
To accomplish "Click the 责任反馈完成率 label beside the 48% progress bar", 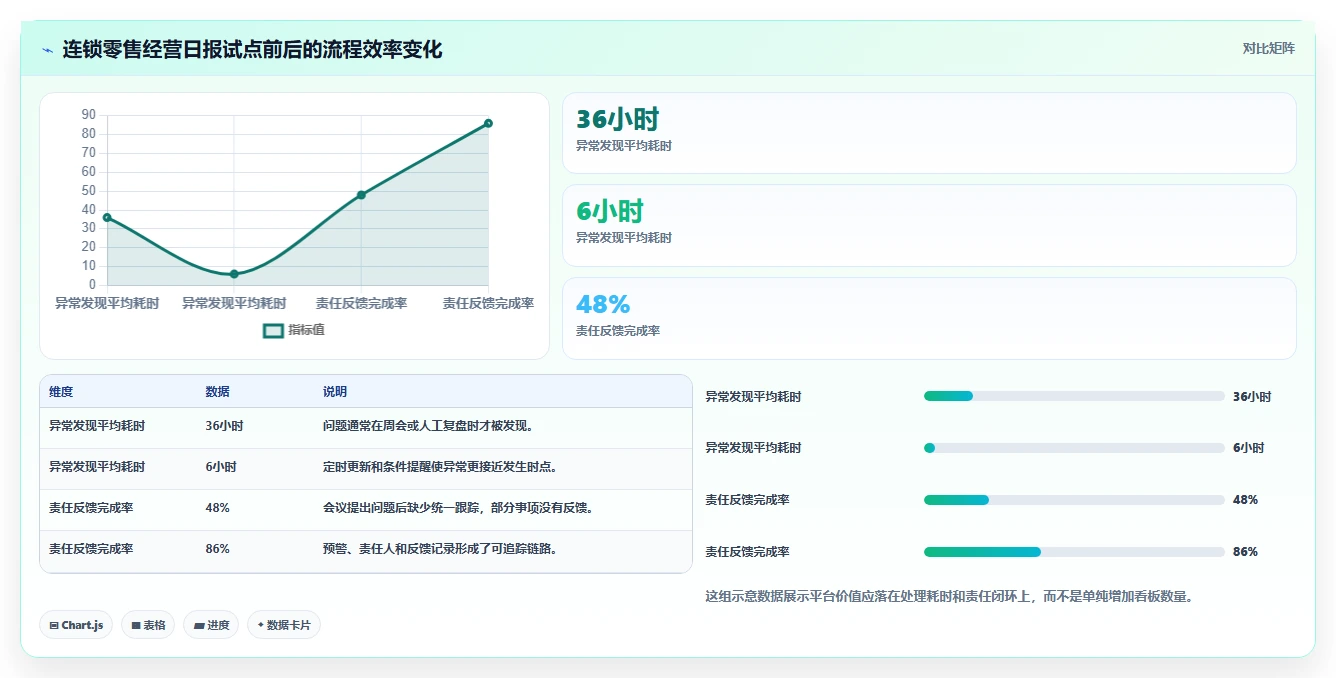I will (x=747, y=500).
